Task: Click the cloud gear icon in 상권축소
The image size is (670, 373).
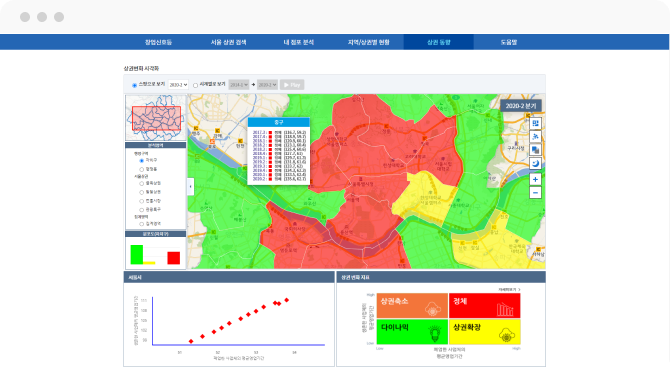Action: (x=433, y=309)
